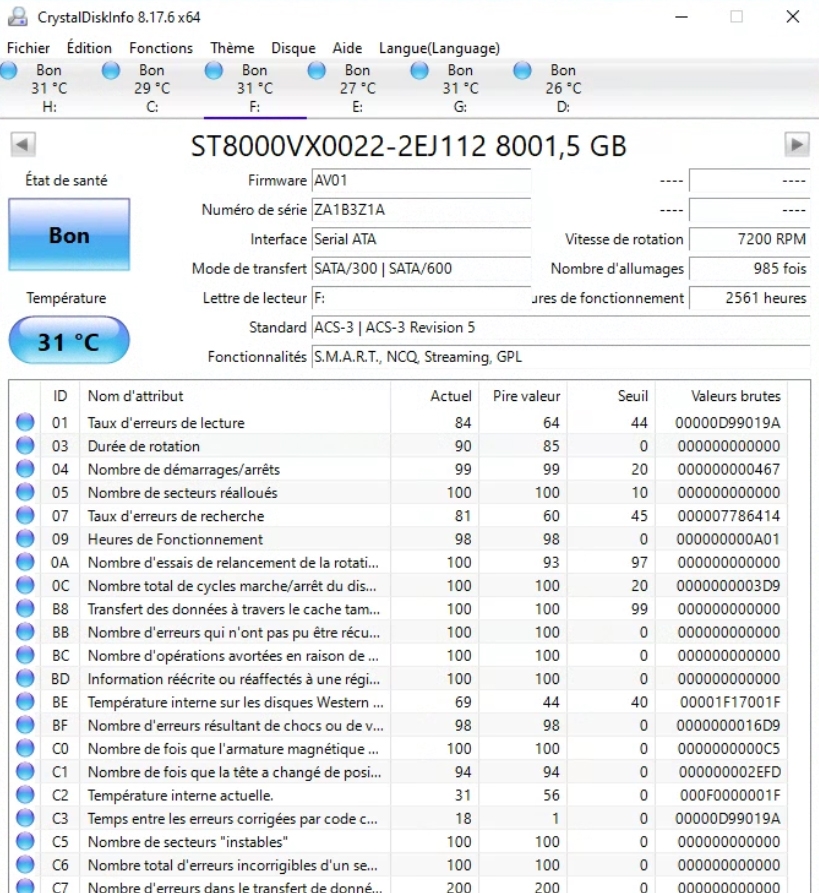Viewport: 819px width, 893px height.
Task: Switch to the F: disk tab
Action: [254, 88]
